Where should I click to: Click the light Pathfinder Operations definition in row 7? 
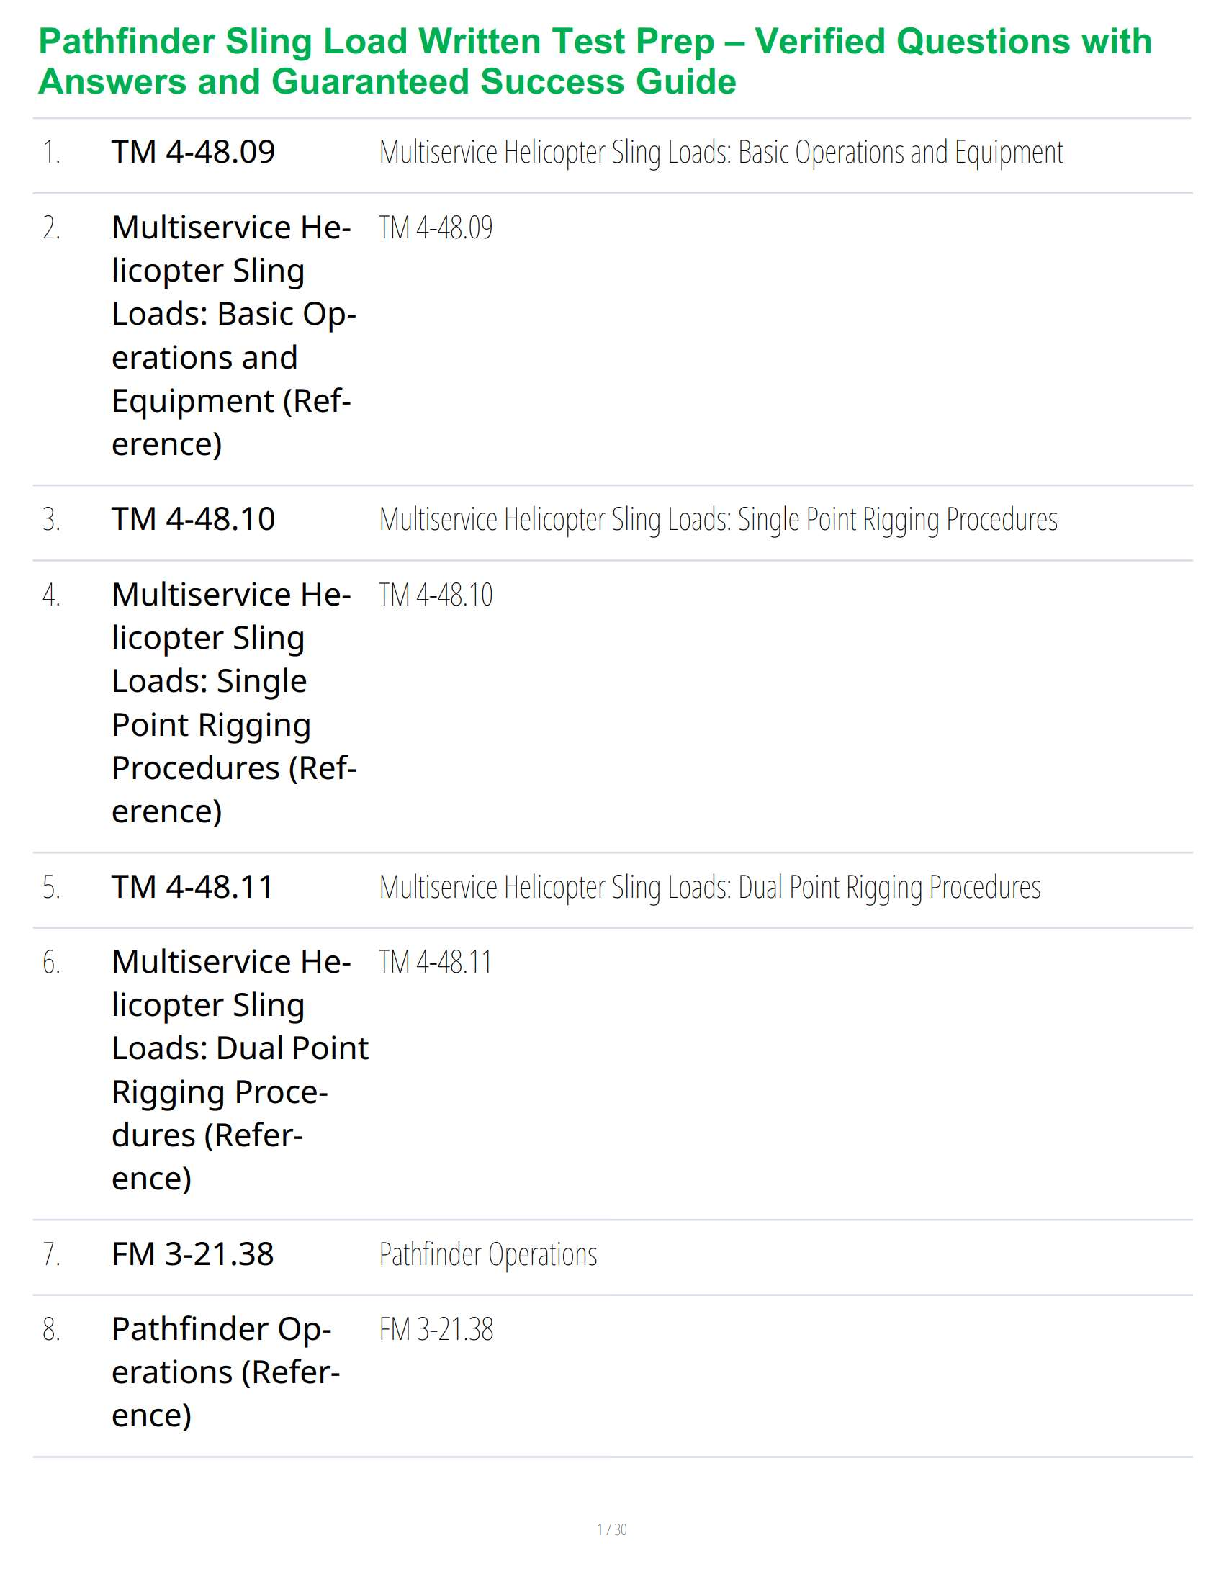pyautogui.click(x=488, y=1255)
